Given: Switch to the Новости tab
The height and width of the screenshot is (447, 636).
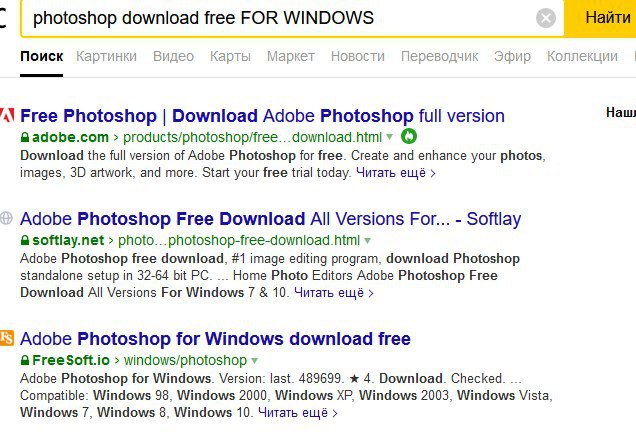Looking at the screenshot, I should (357, 56).
